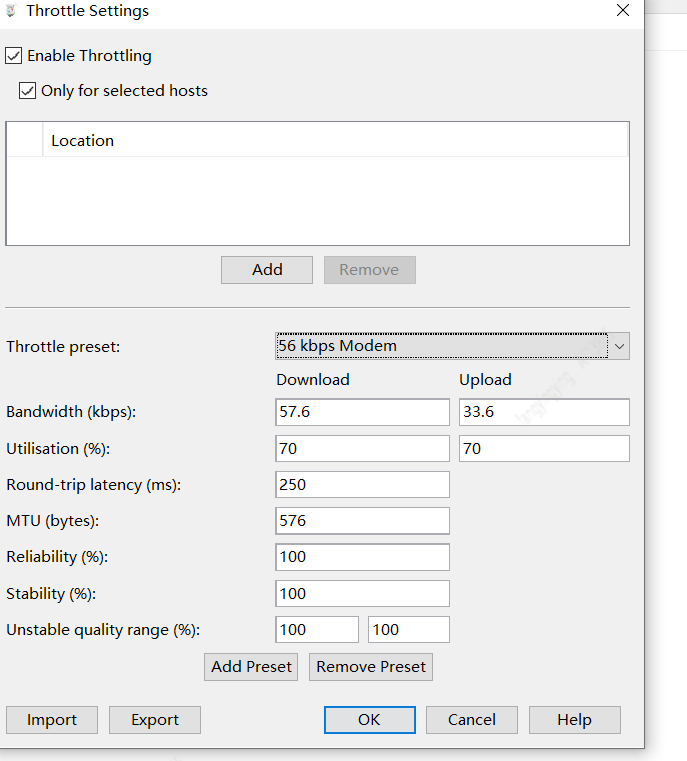Click the Round-trip latency (ms) label

94,485
